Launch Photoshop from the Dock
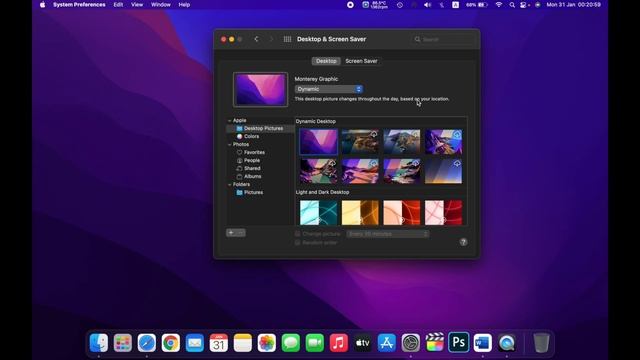 (x=458, y=342)
